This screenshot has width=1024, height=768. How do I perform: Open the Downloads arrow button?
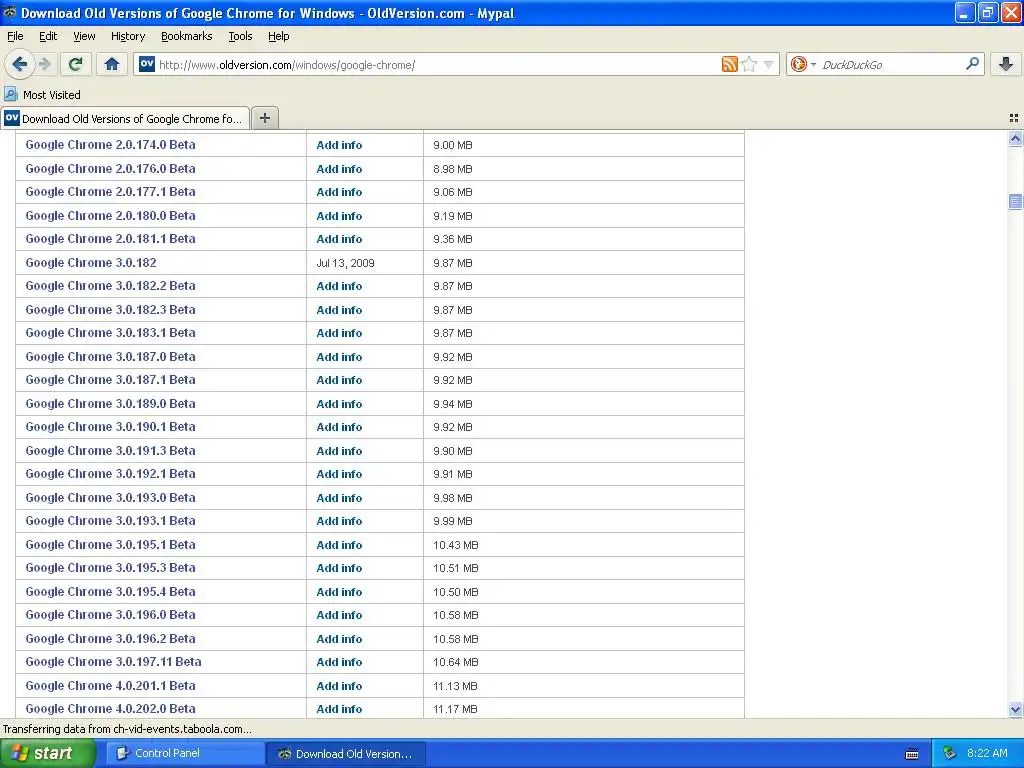(1006, 64)
